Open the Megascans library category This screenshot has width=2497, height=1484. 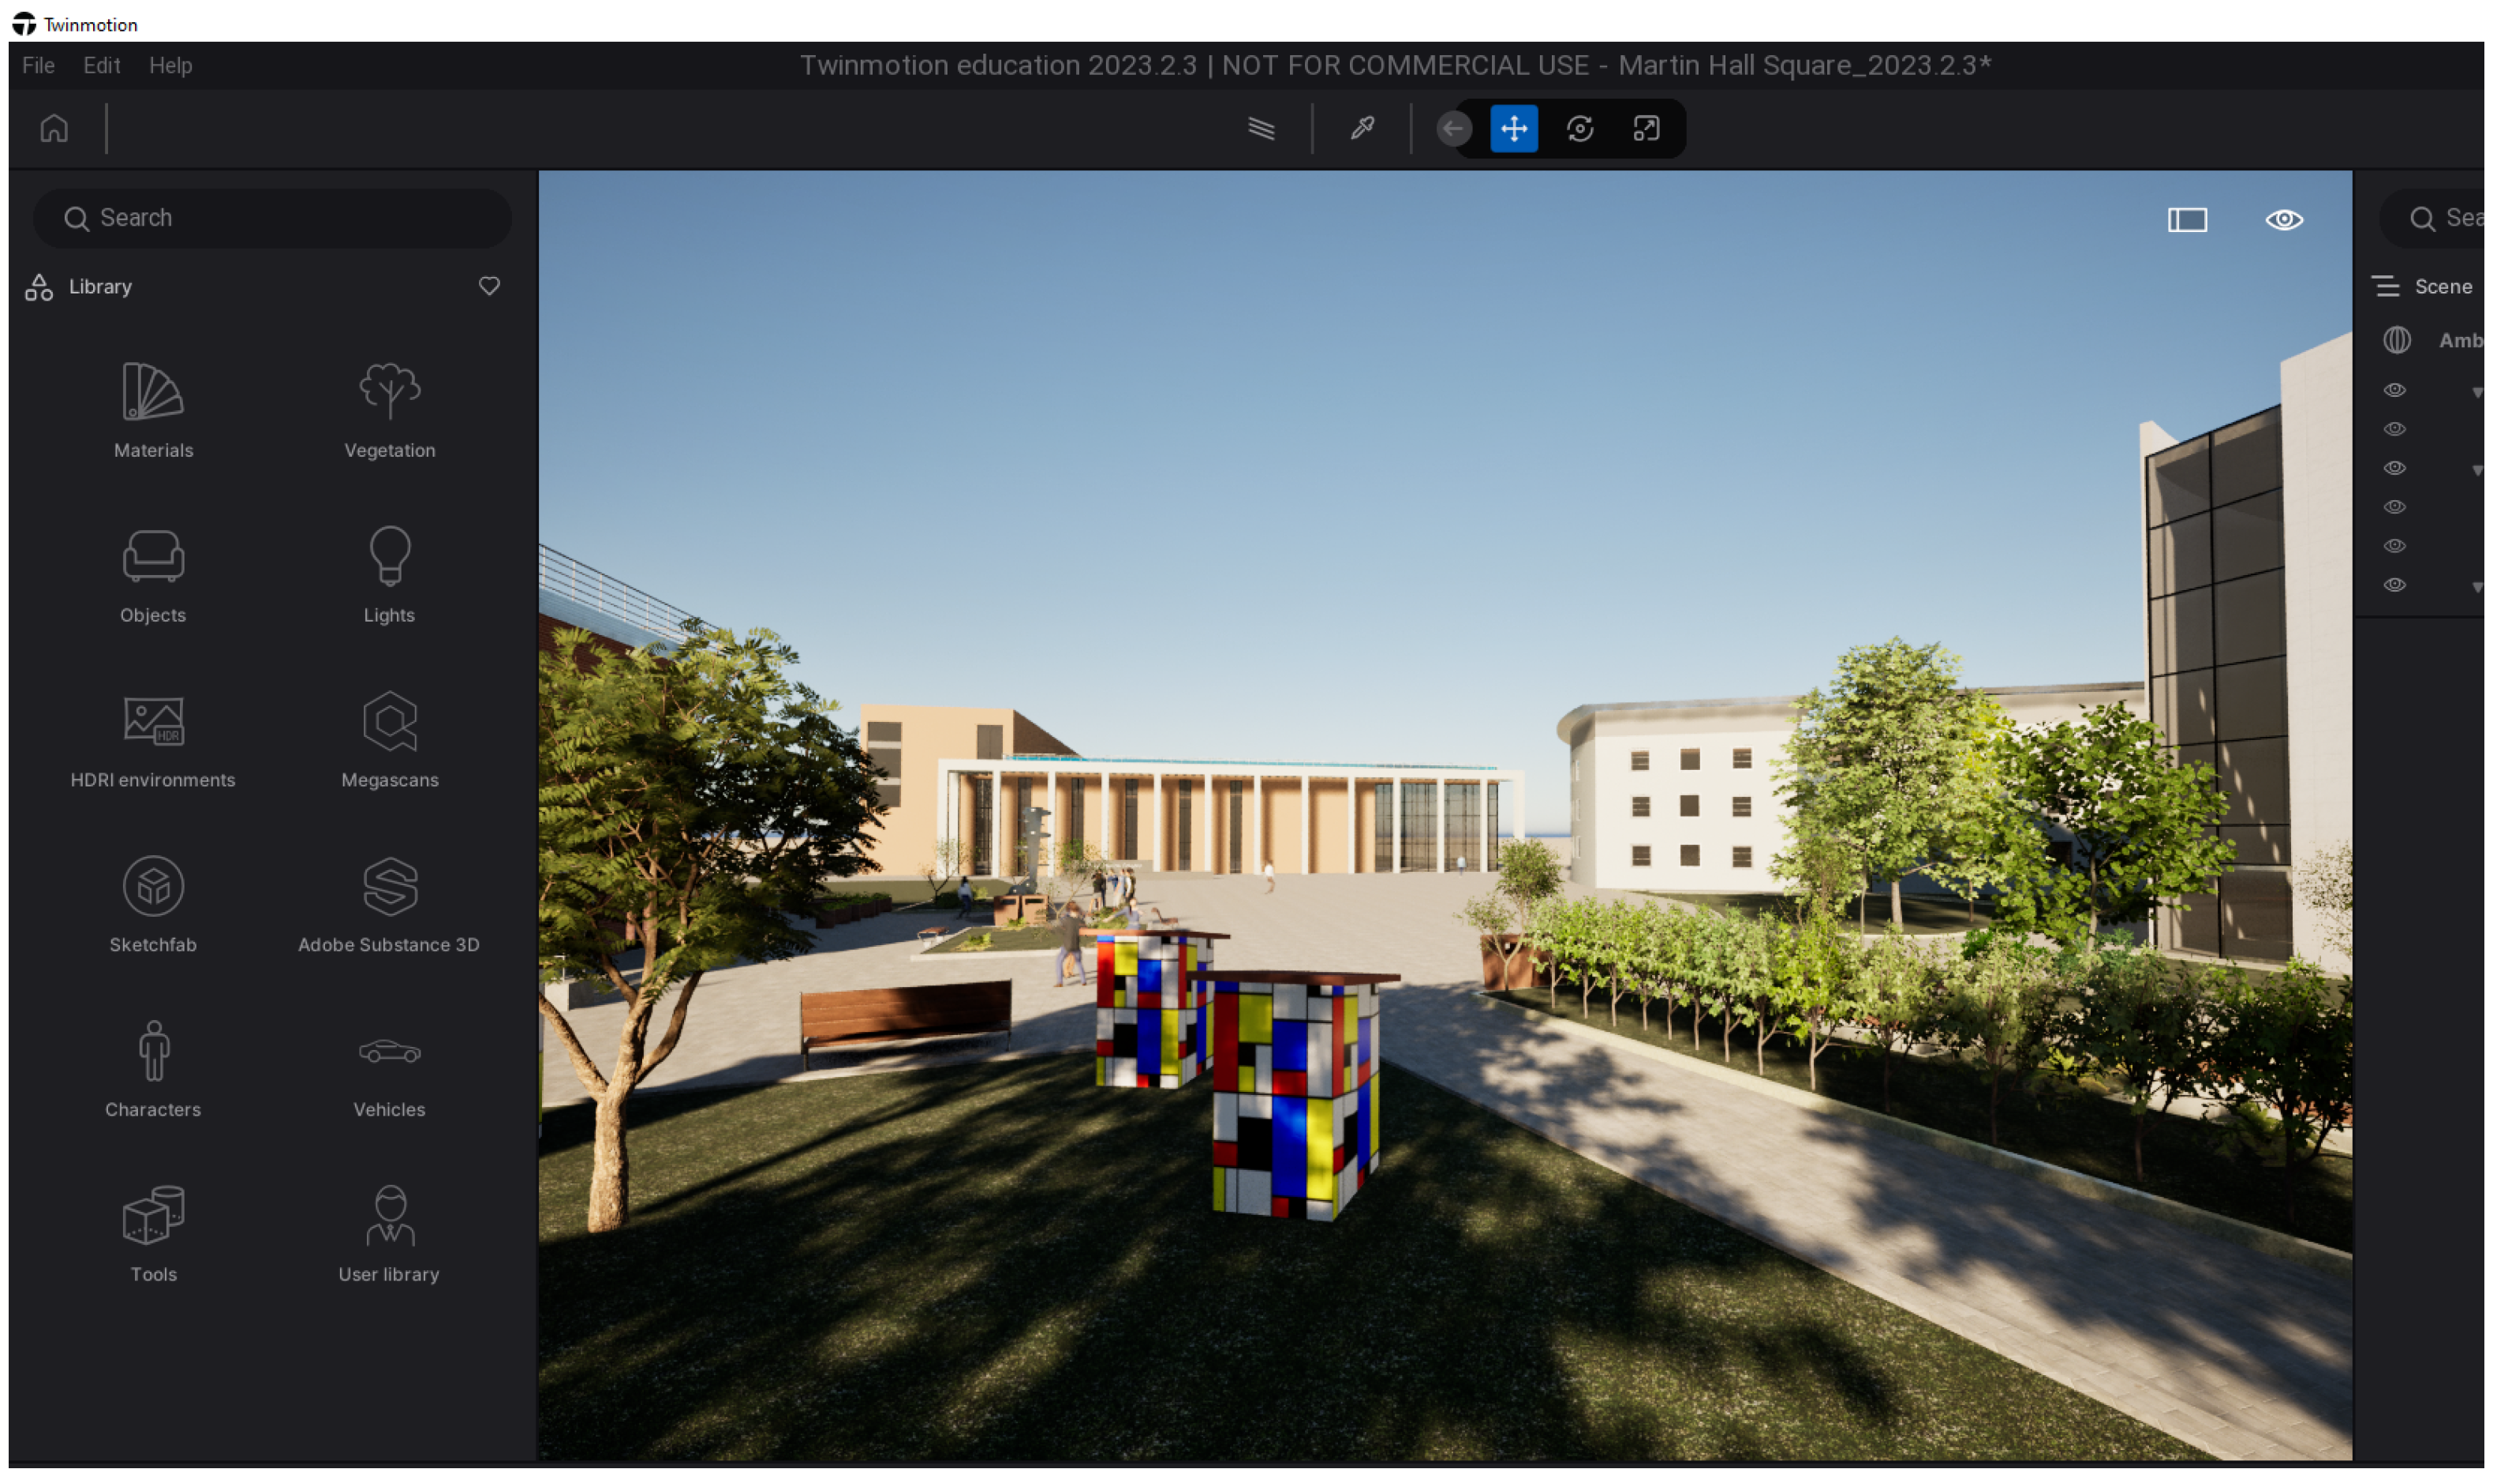coord(389,741)
